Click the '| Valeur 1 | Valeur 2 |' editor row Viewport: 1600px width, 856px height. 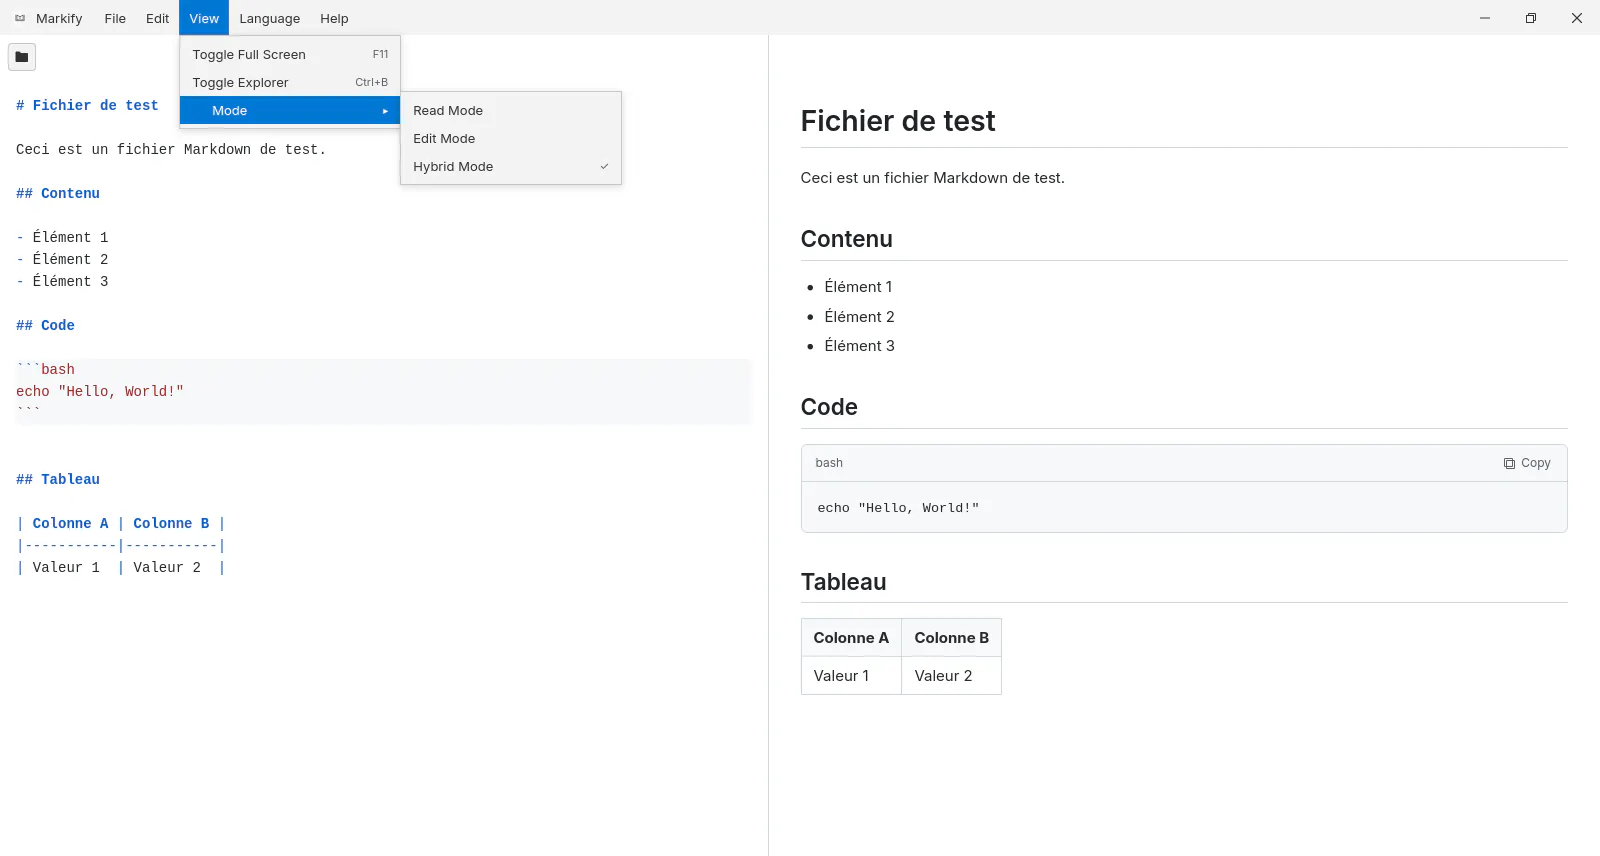click(x=121, y=567)
